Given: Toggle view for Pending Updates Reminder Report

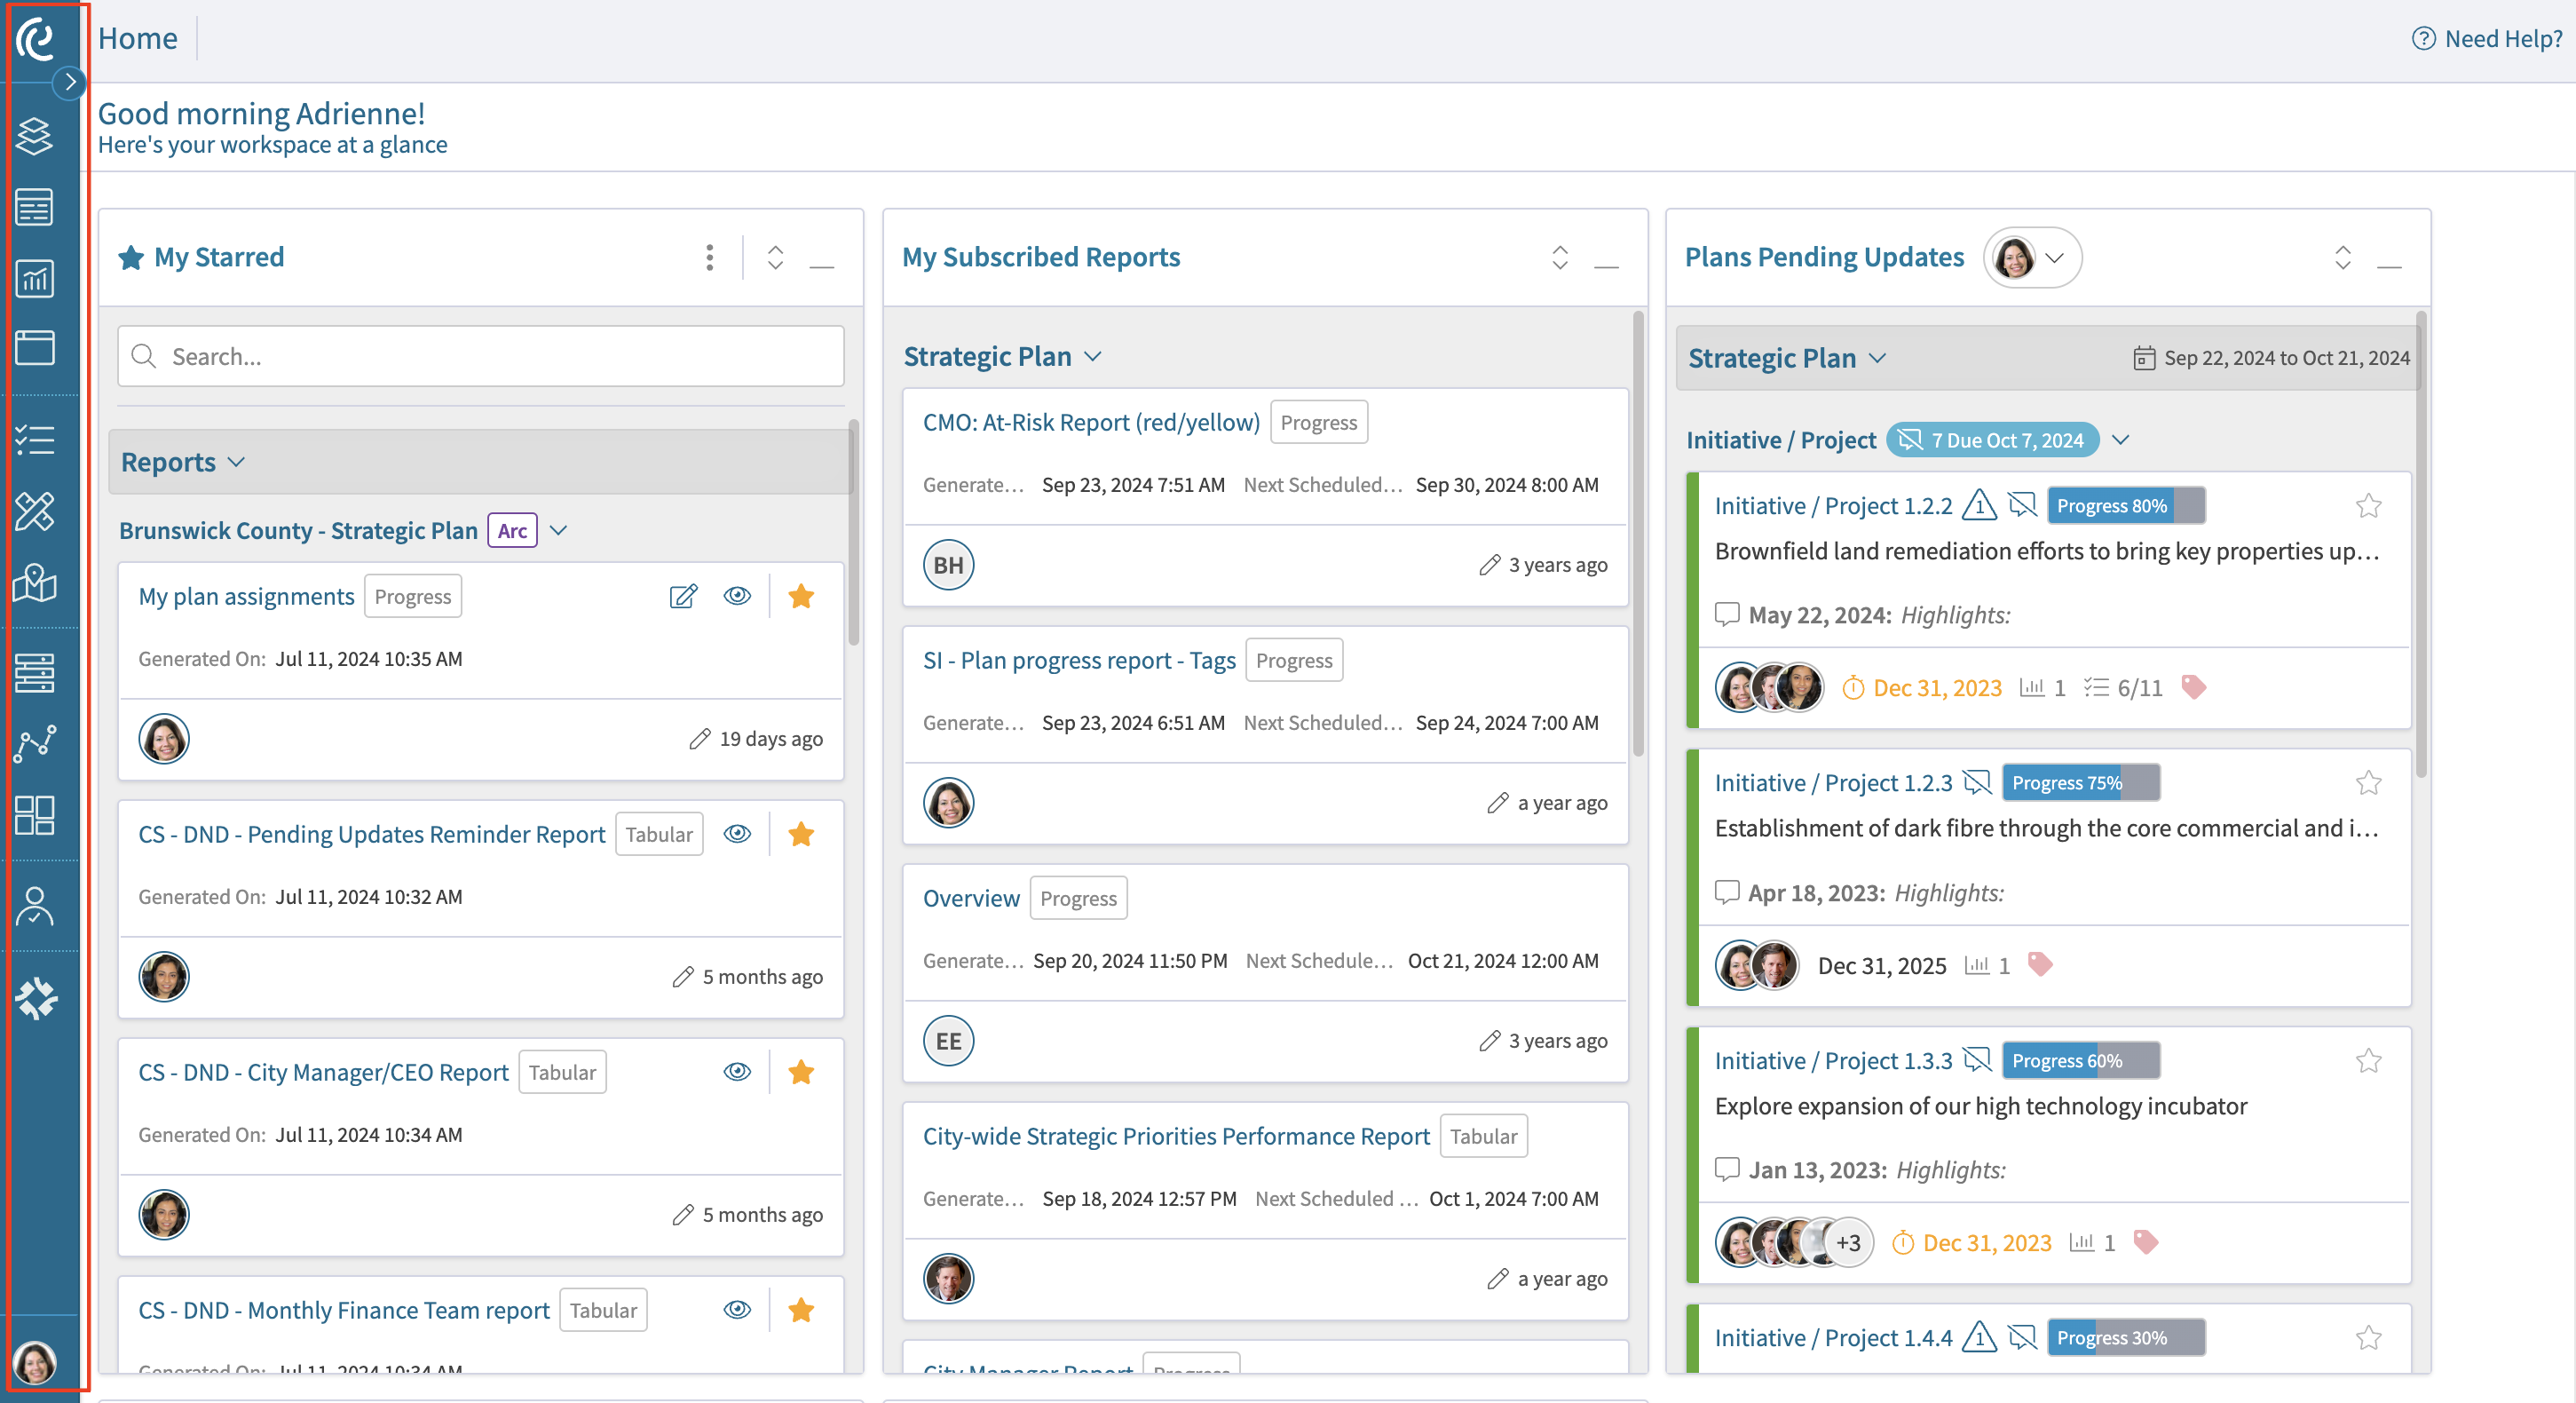Looking at the screenshot, I should (737, 834).
